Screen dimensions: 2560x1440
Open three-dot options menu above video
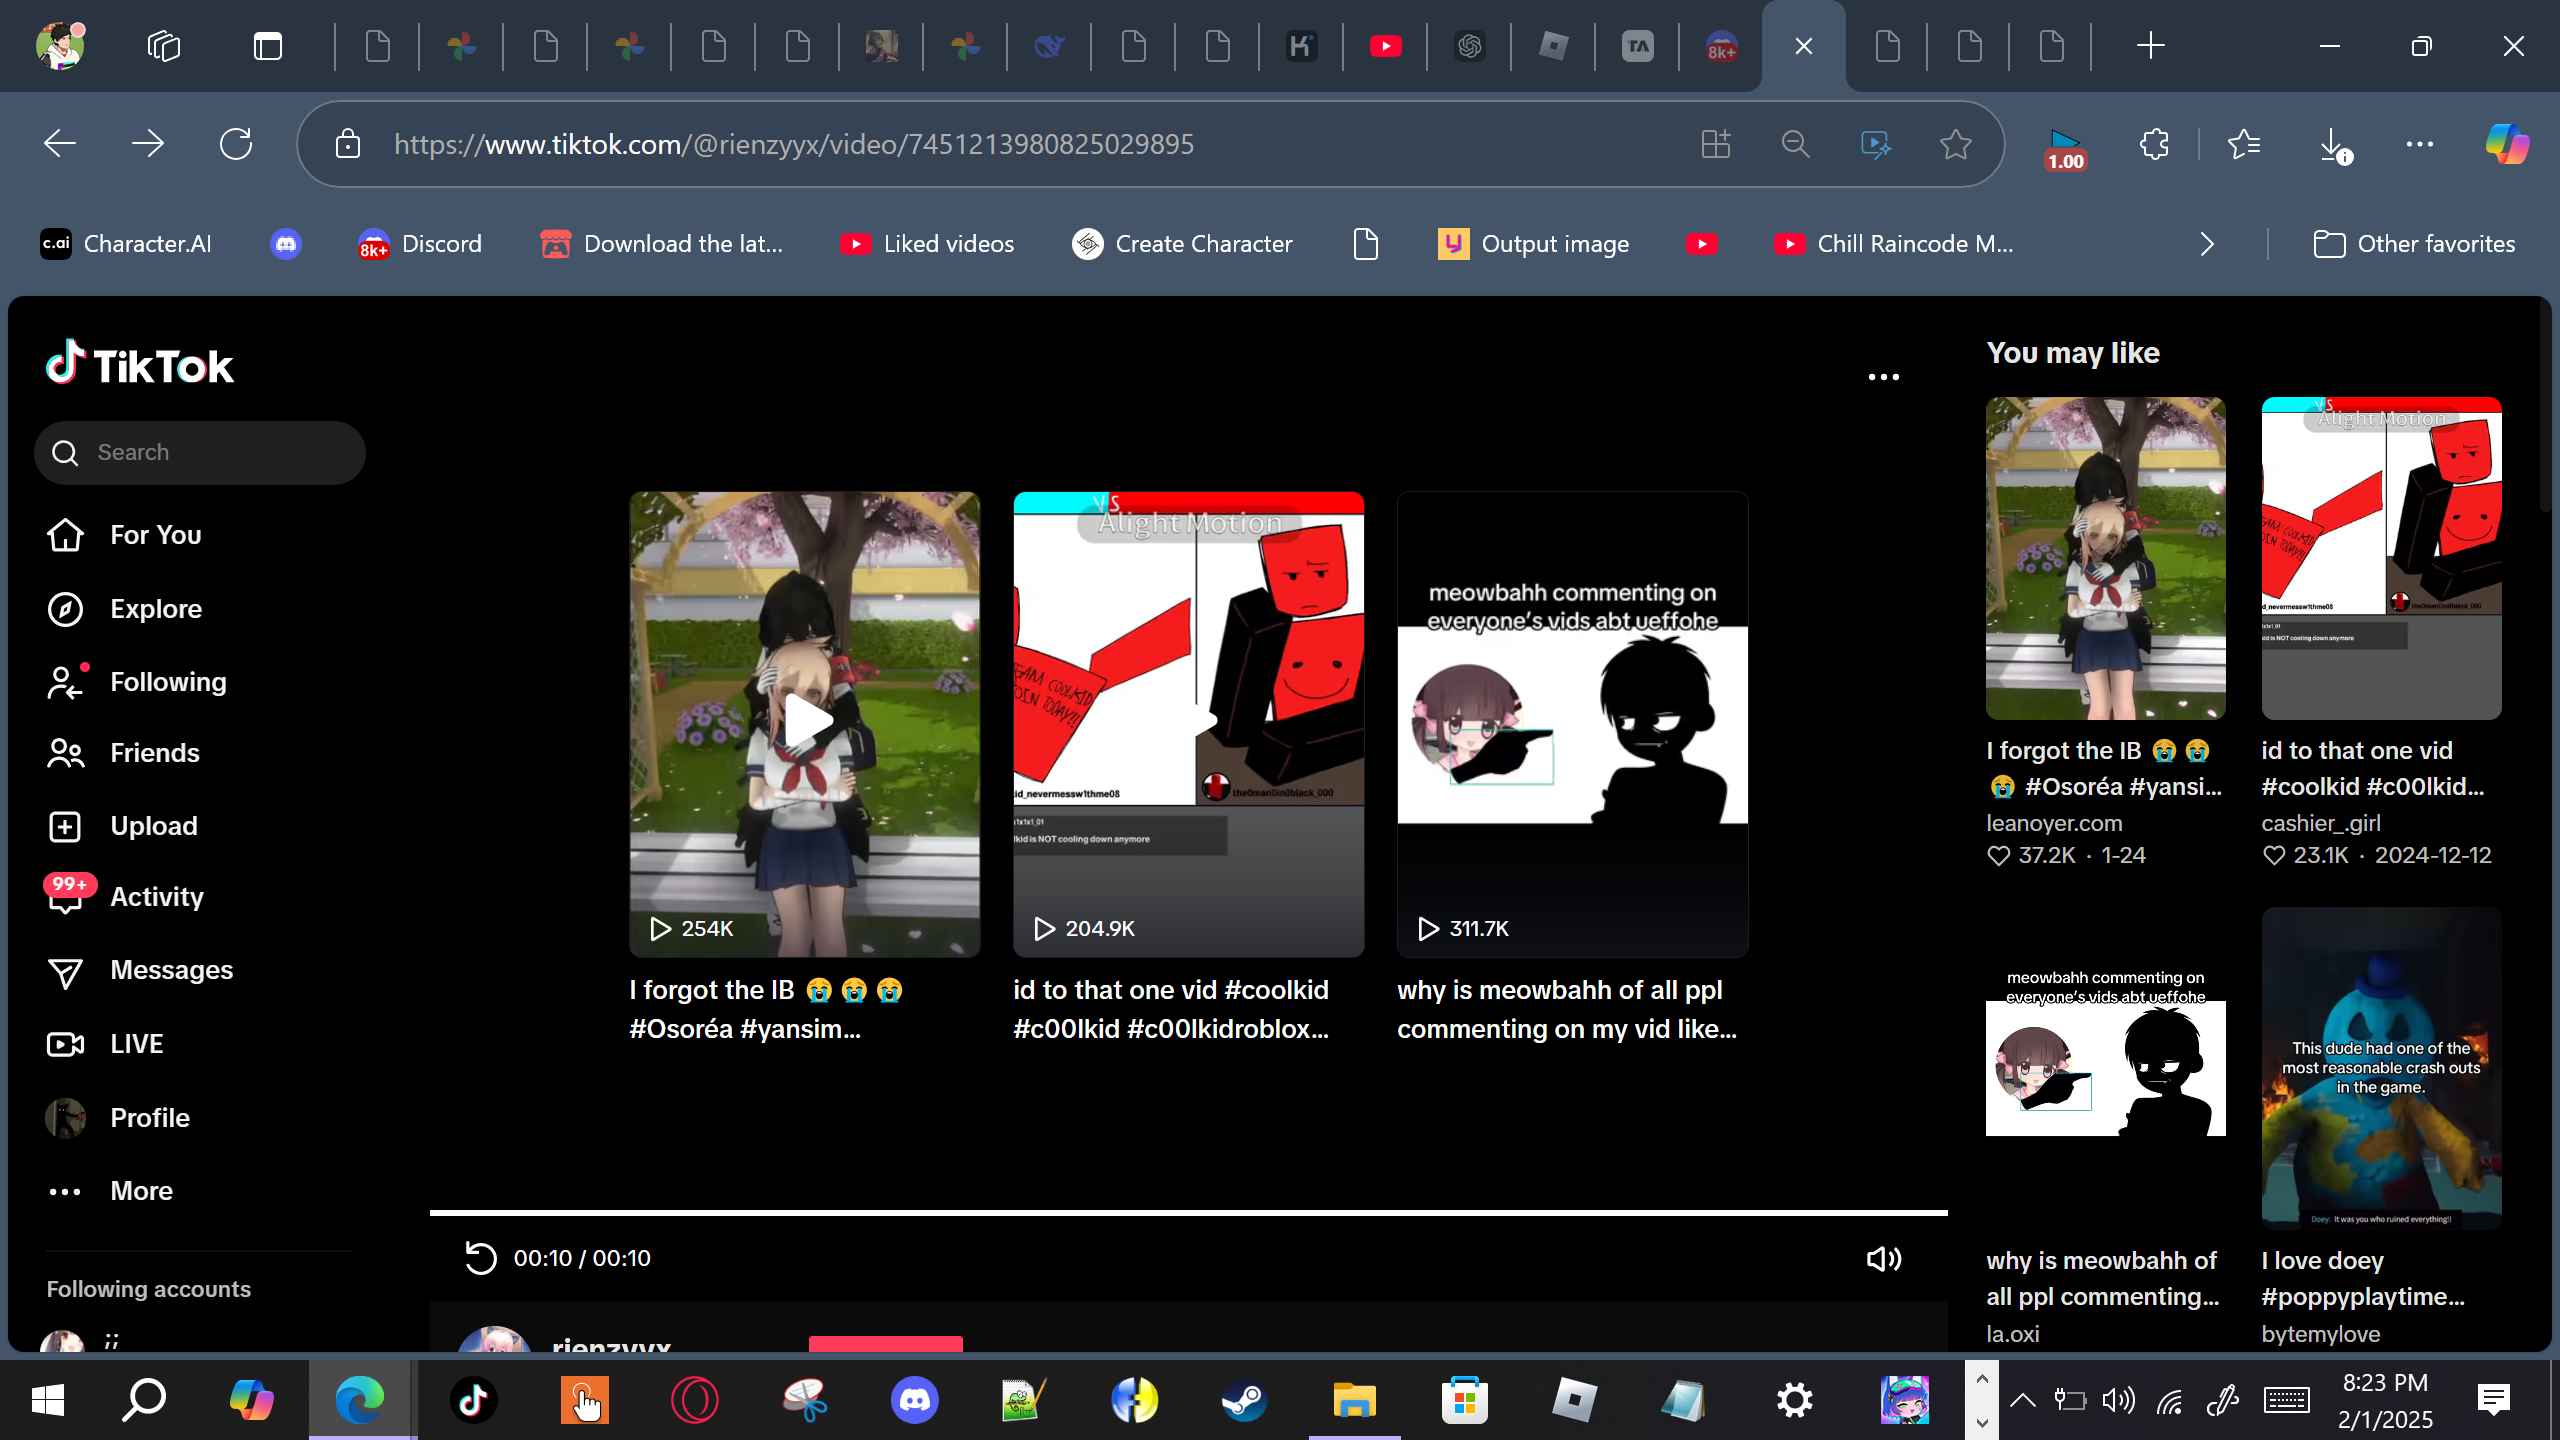pos(1883,377)
